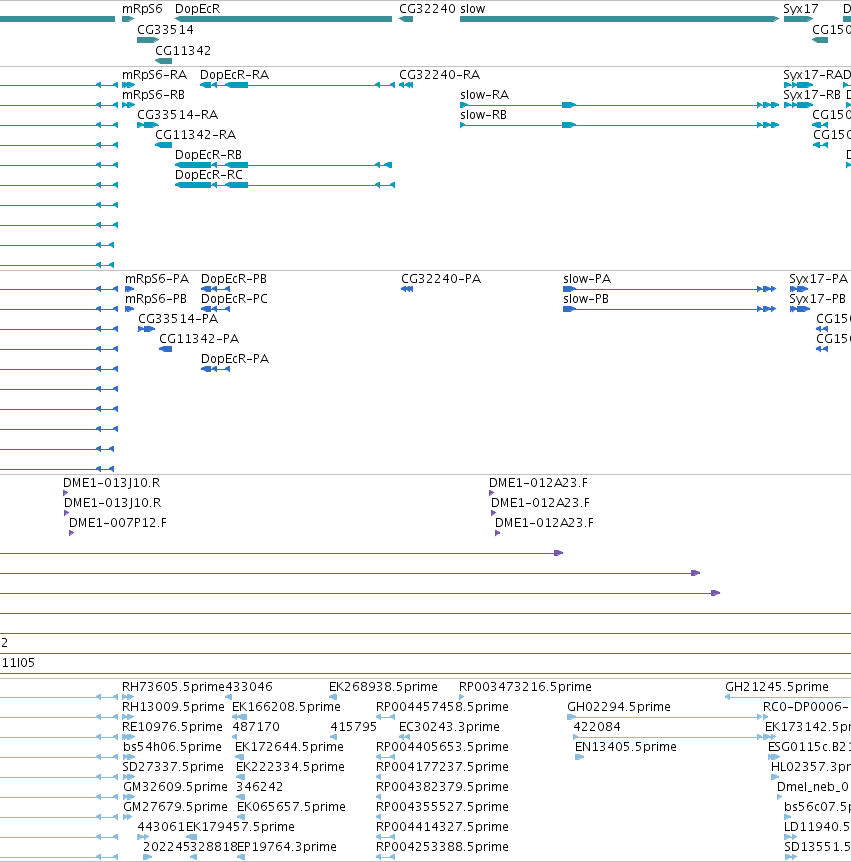Click feature 487170
The width and height of the screenshot is (851, 862).
256,727
